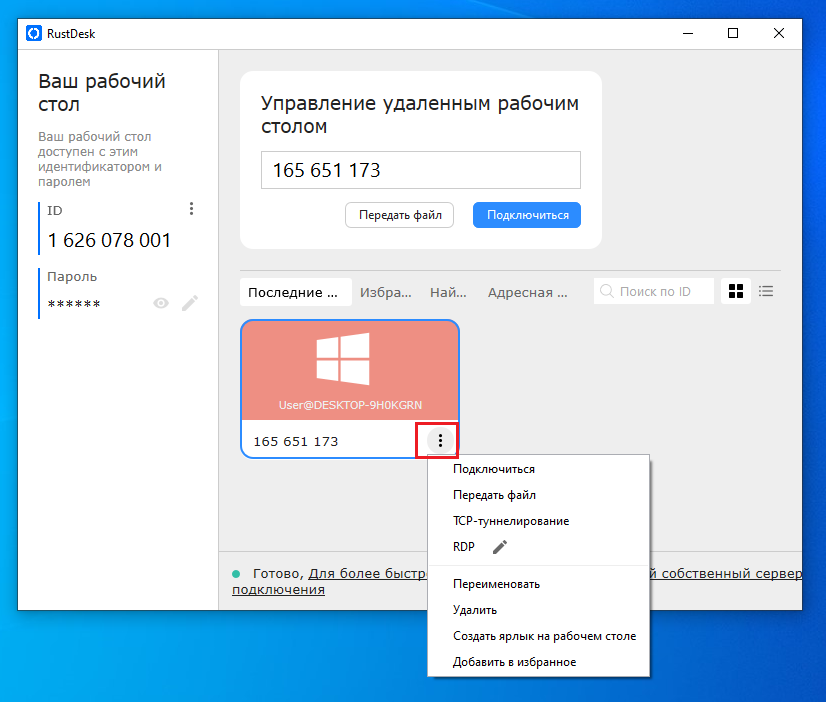826x702 pixels.
Task: Choose Удалить in the context menu
Action: click(x=538, y=610)
